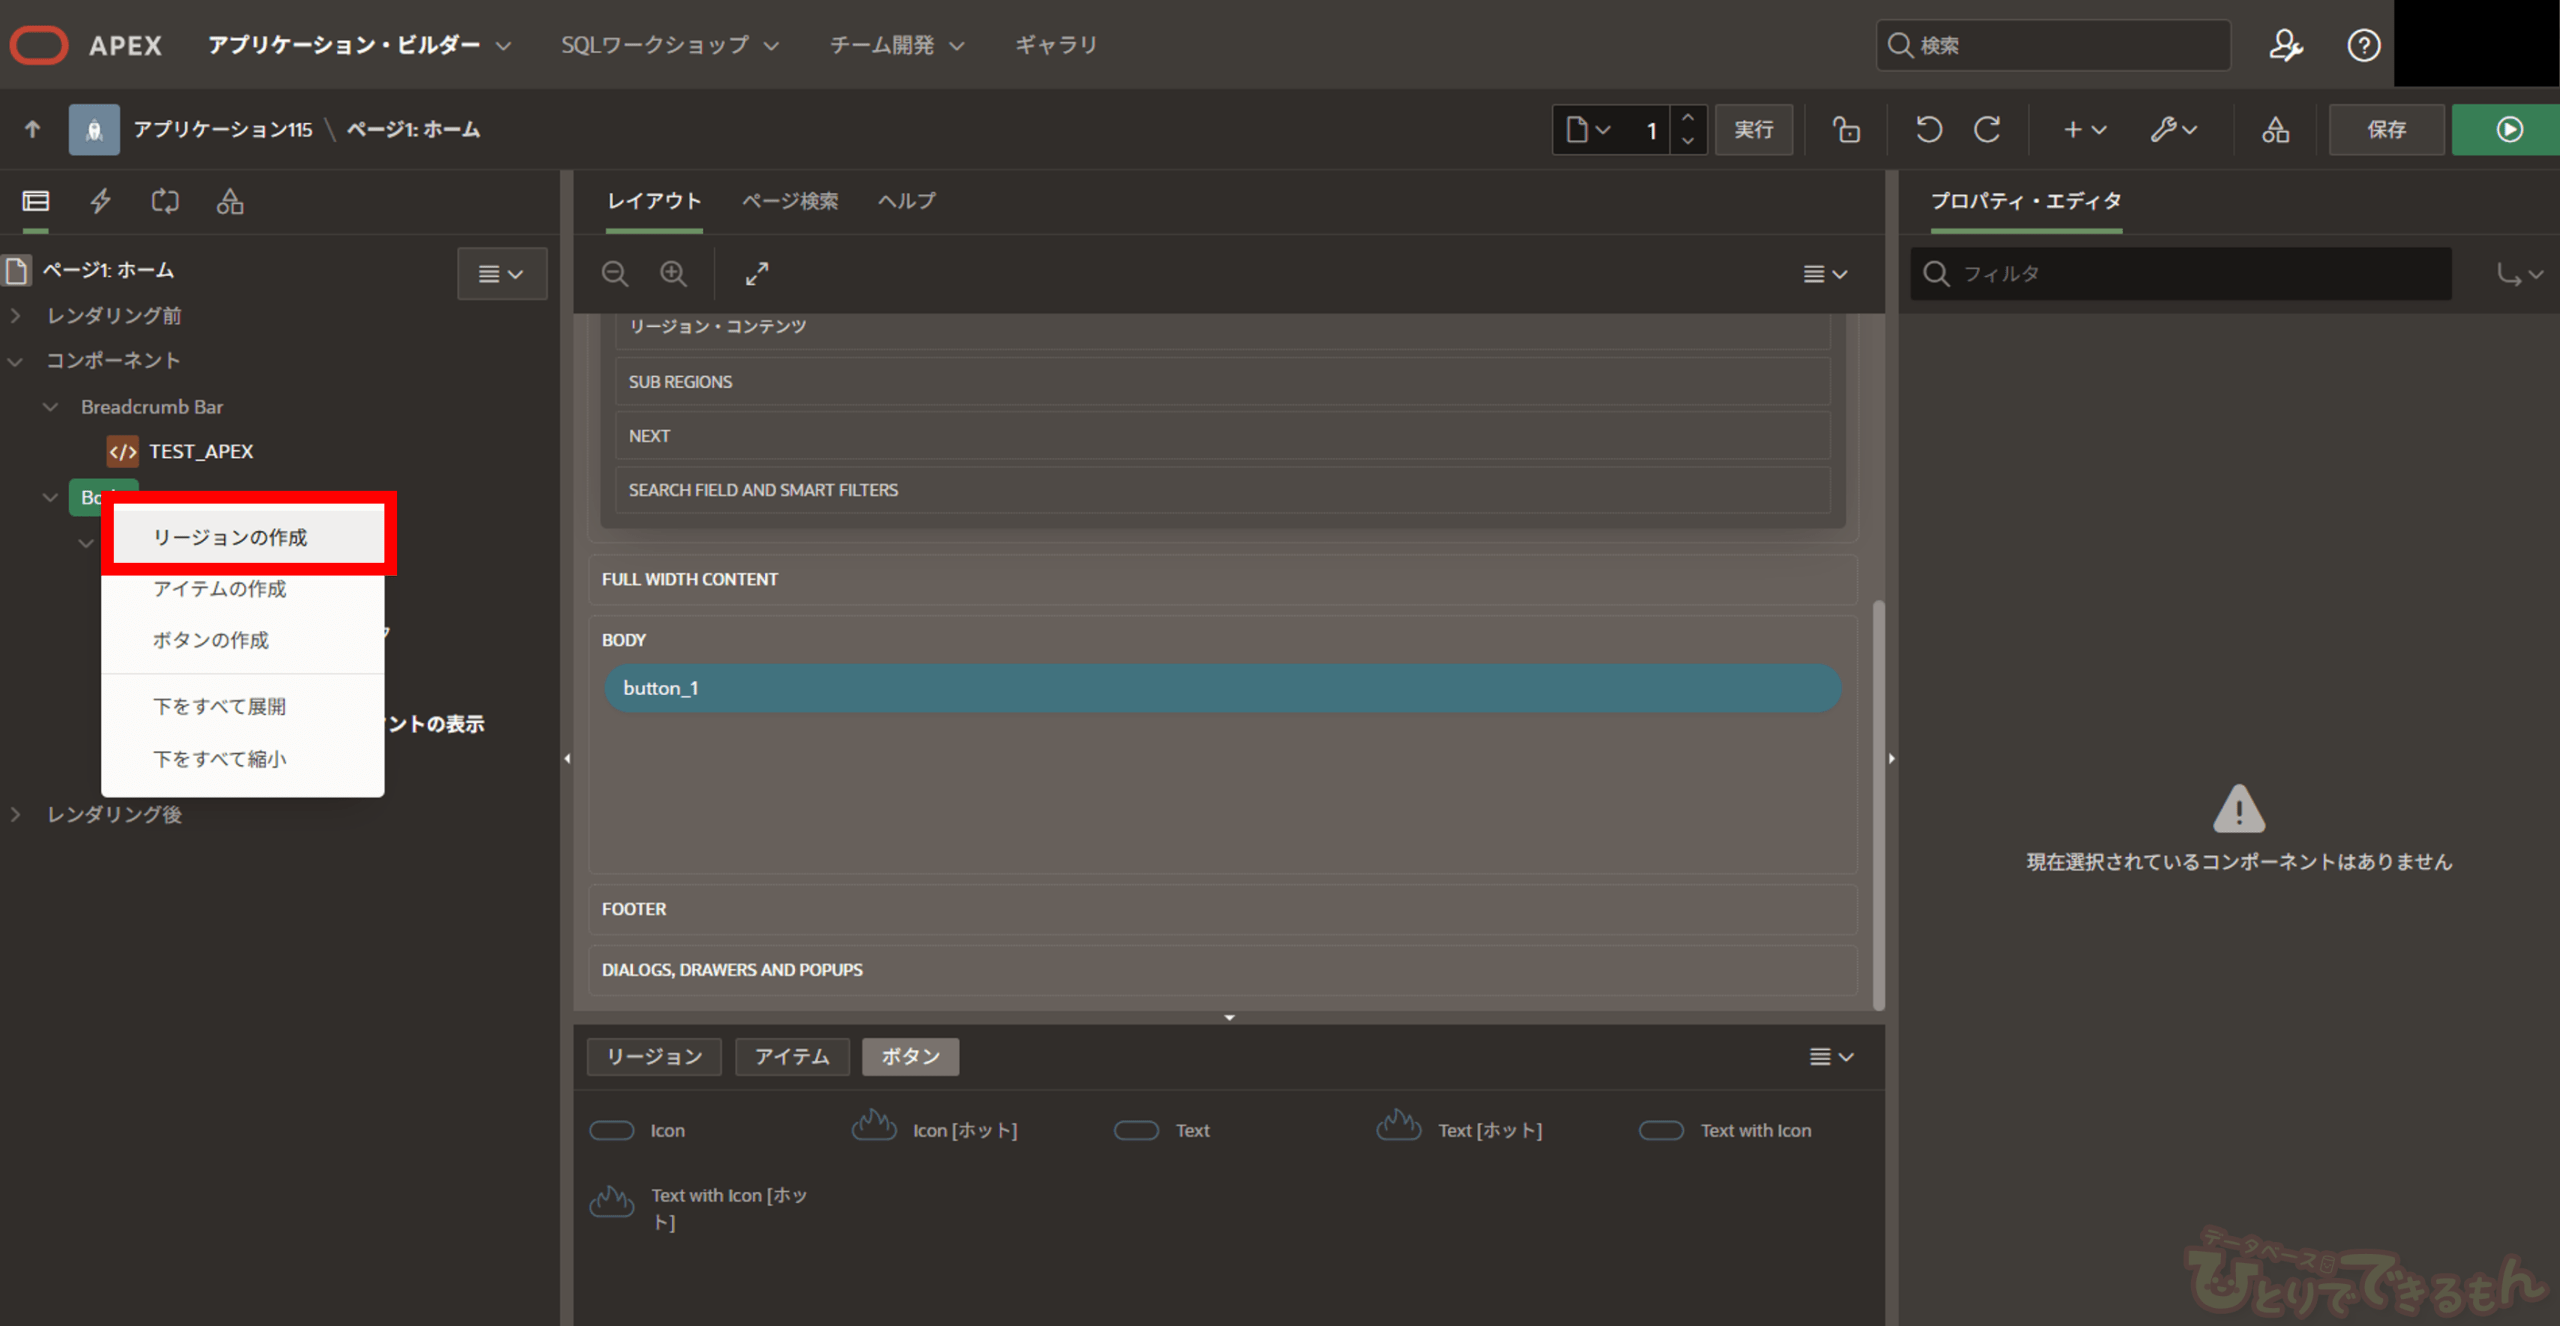This screenshot has width=2560, height=1326.
Task: Click the Redo icon in toolbar
Action: point(1987,130)
